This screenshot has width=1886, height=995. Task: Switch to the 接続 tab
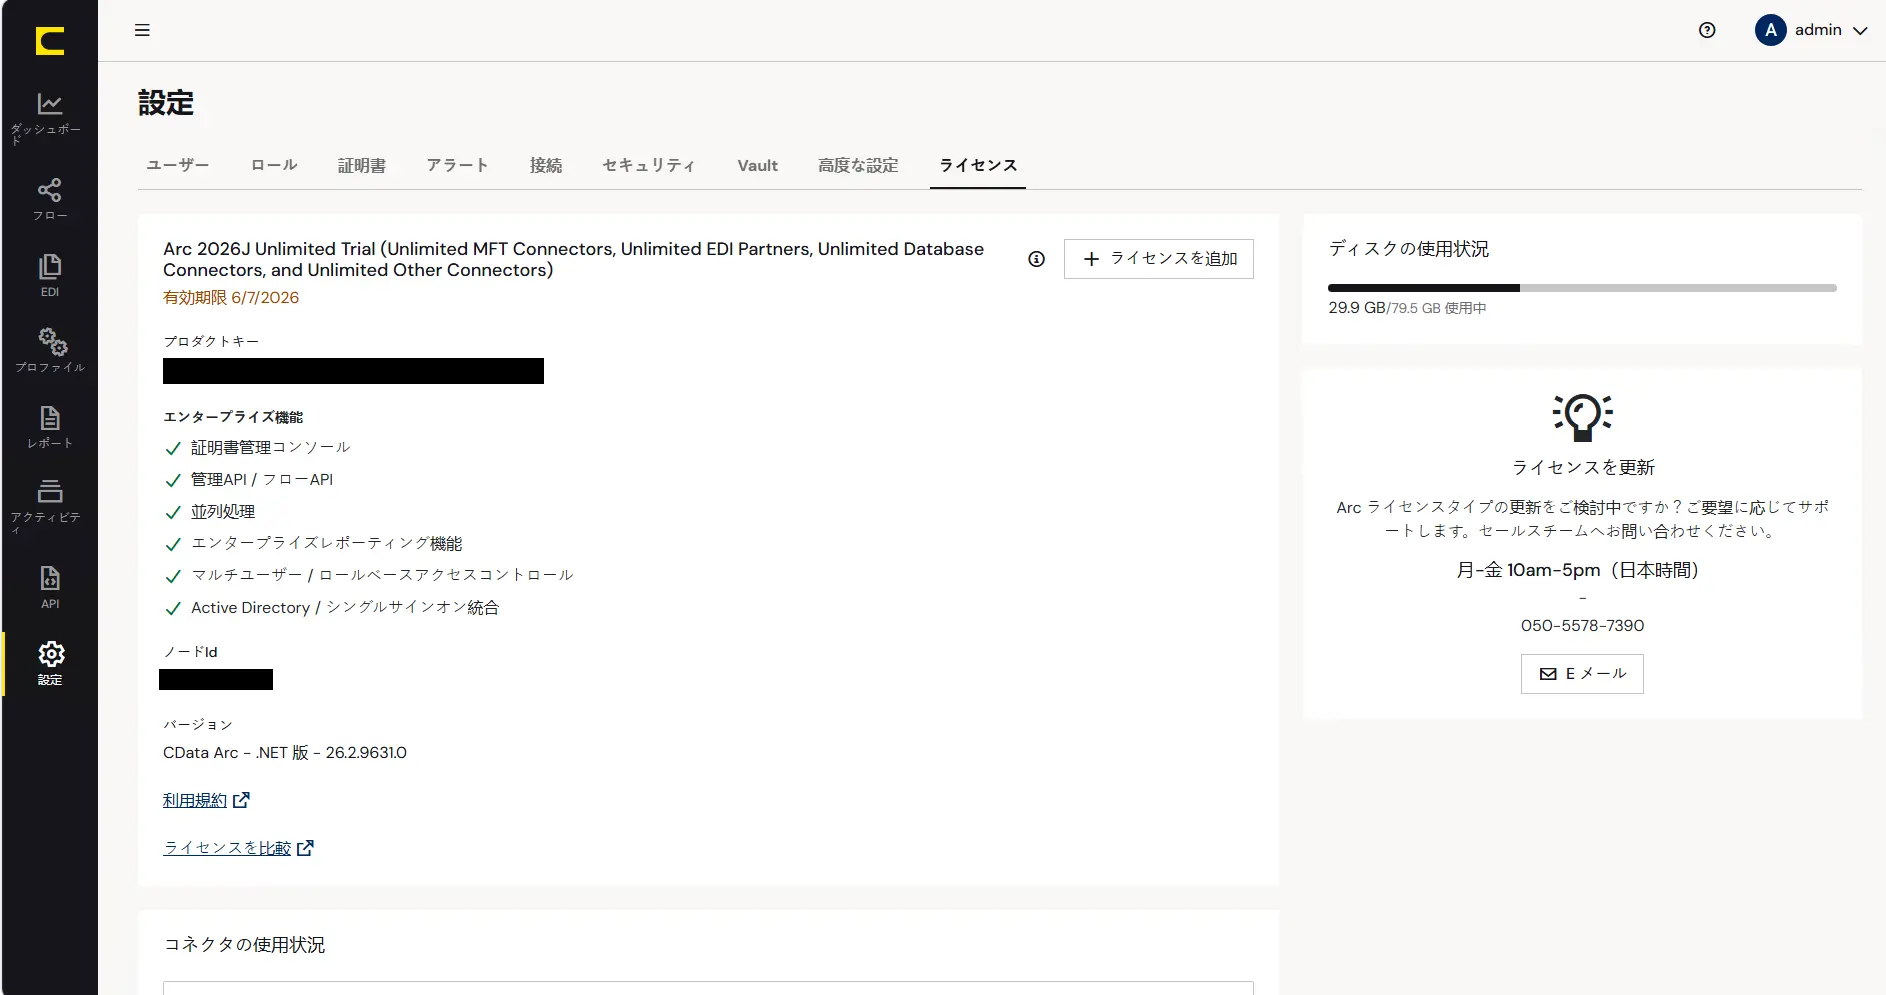pos(546,165)
